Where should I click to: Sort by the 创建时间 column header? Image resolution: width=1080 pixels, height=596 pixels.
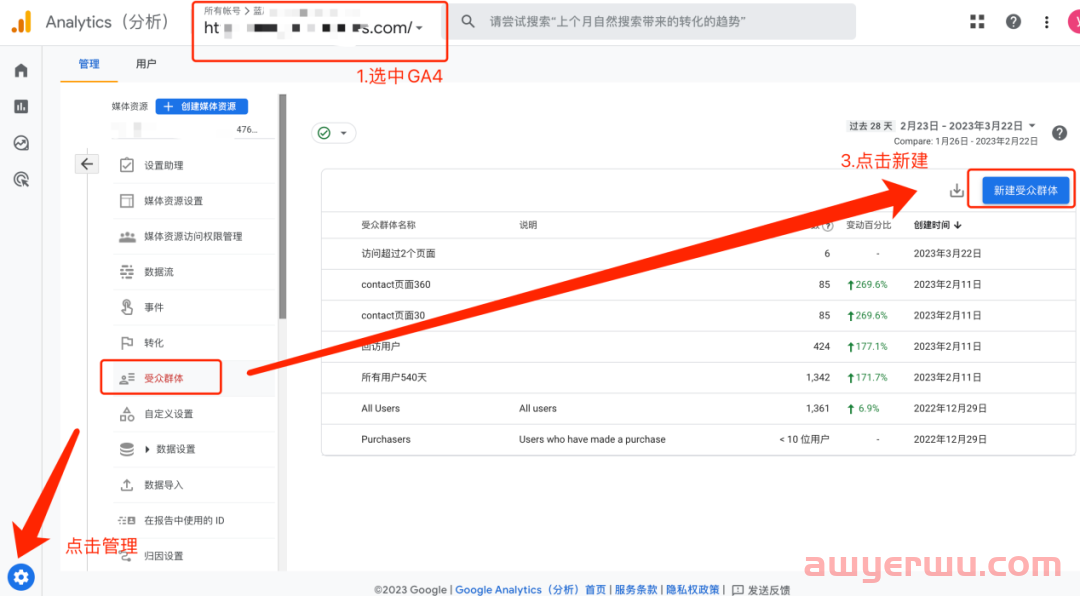tap(937, 225)
